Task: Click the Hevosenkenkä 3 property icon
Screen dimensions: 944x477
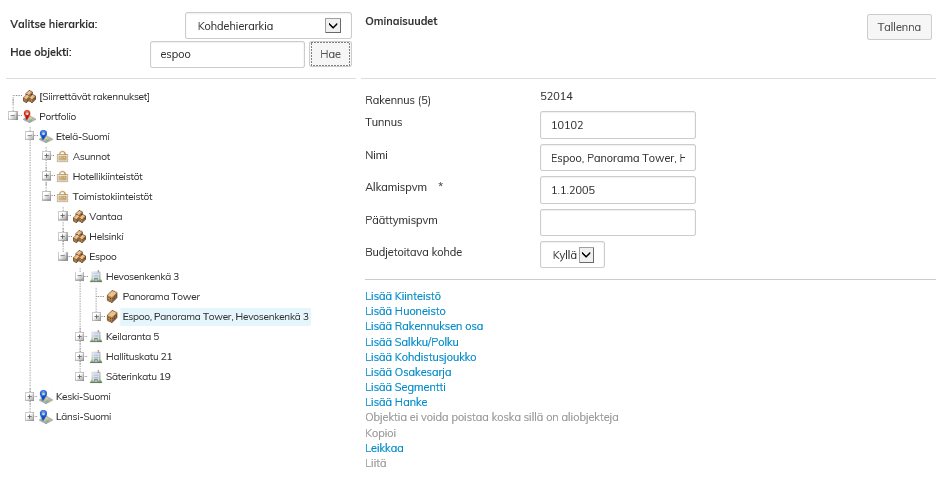Action: tap(96, 277)
